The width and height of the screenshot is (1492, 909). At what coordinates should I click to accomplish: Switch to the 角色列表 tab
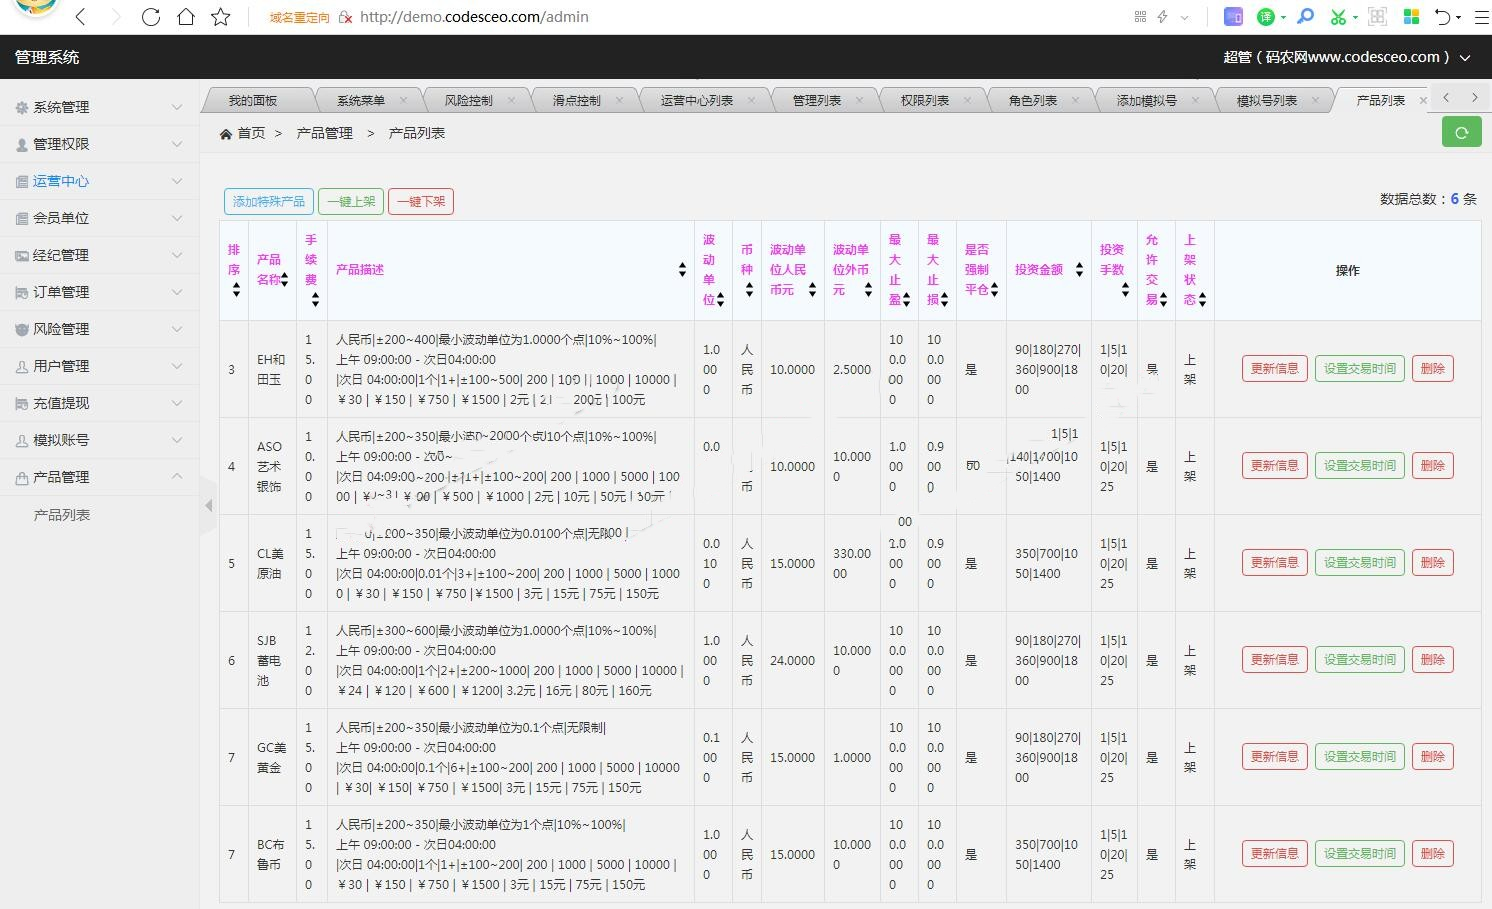point(1032,101)
